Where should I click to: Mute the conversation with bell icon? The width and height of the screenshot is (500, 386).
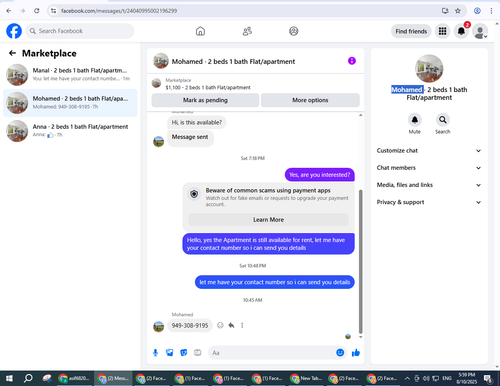point(415,120)
